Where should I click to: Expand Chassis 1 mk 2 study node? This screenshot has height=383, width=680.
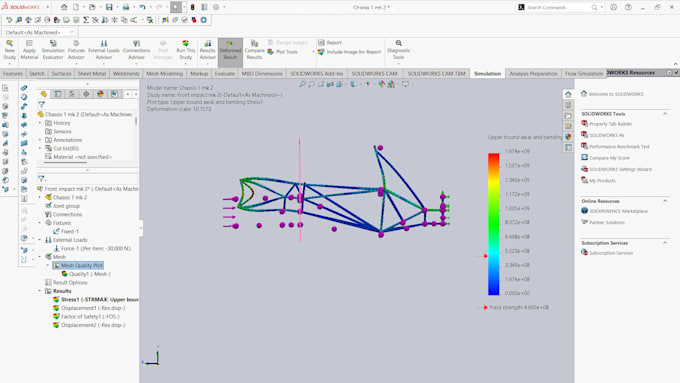40,197
